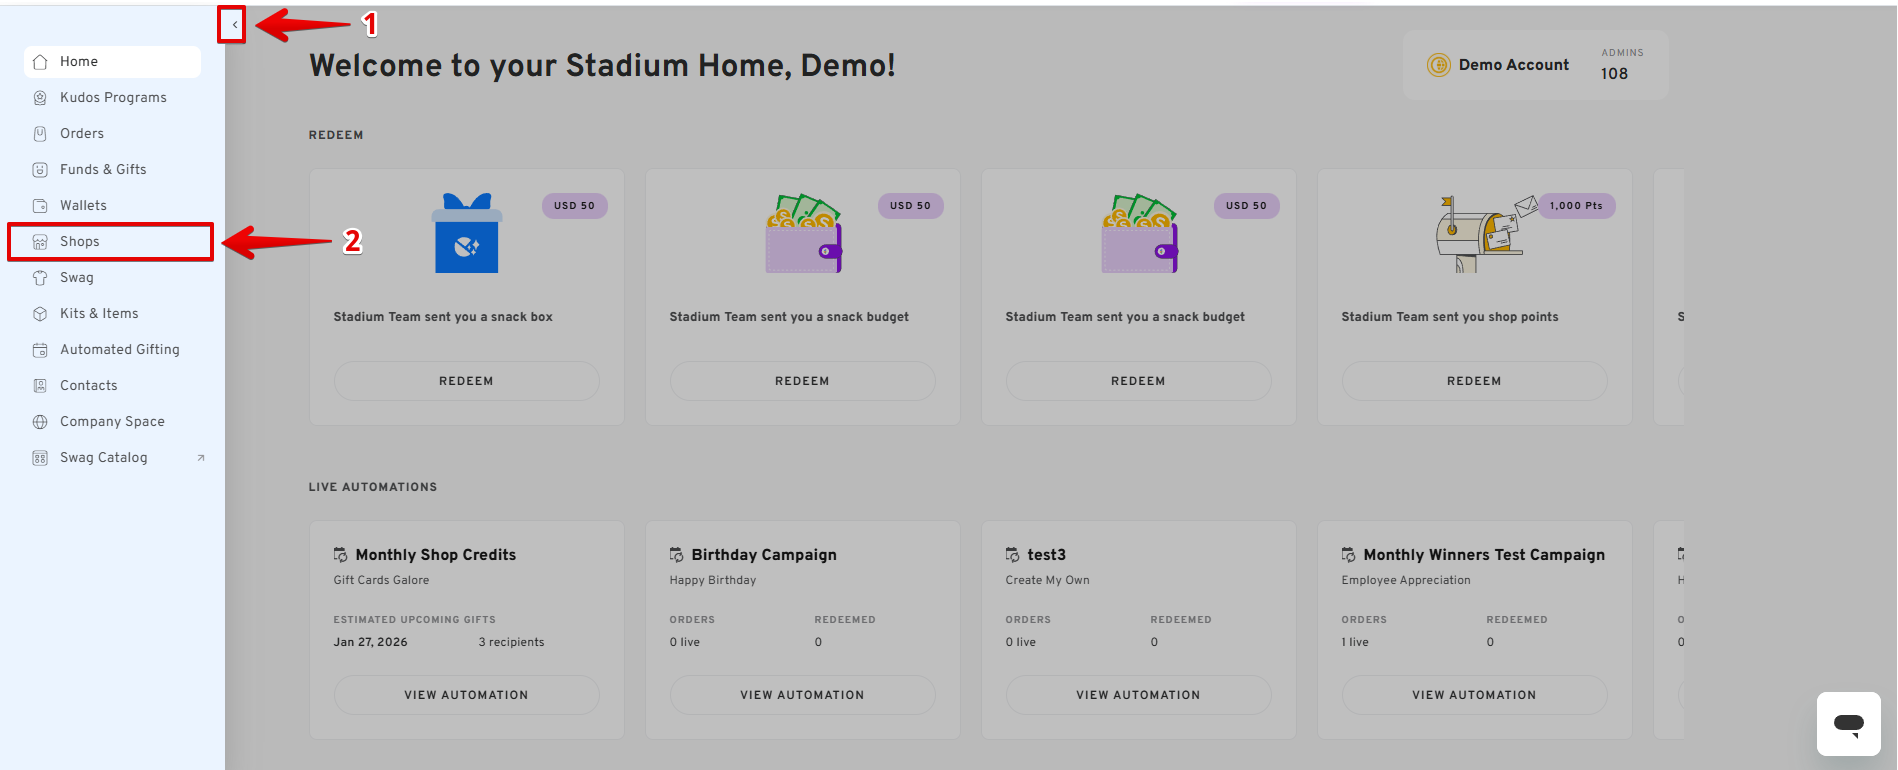This screenshot has height=770, width=1898.
Task: Click the Wallets sidebar icon
Action: [40, 206]
